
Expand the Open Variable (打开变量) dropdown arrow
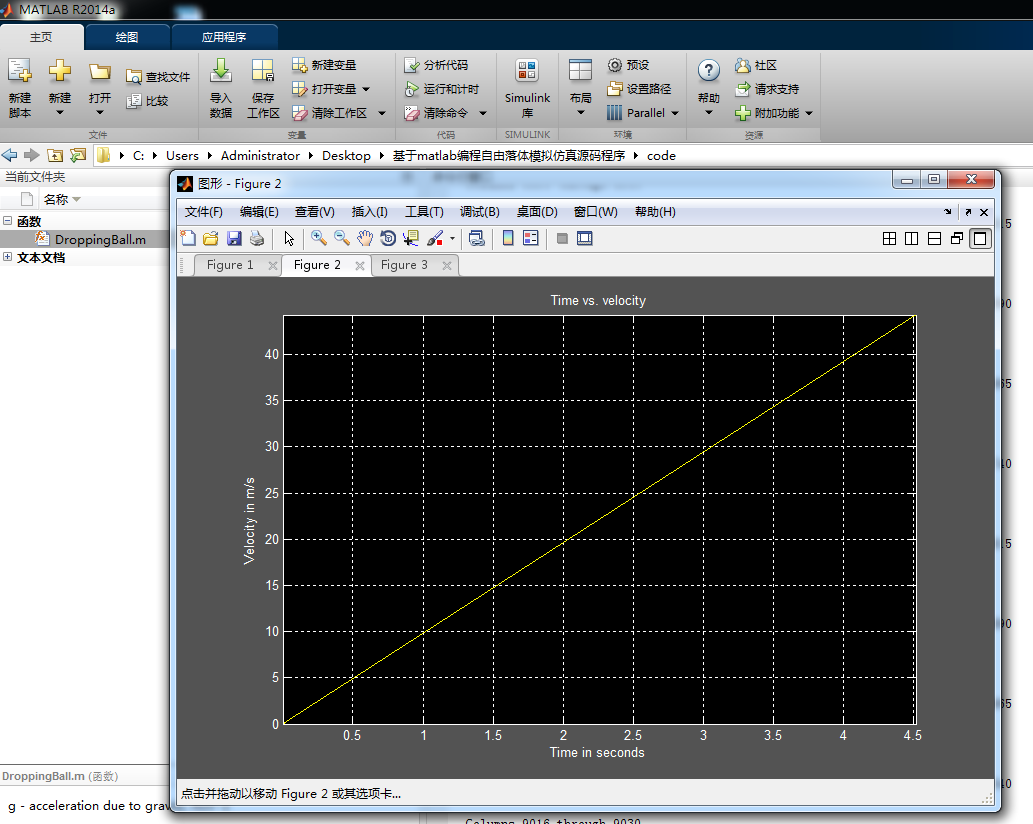point(366,90)
